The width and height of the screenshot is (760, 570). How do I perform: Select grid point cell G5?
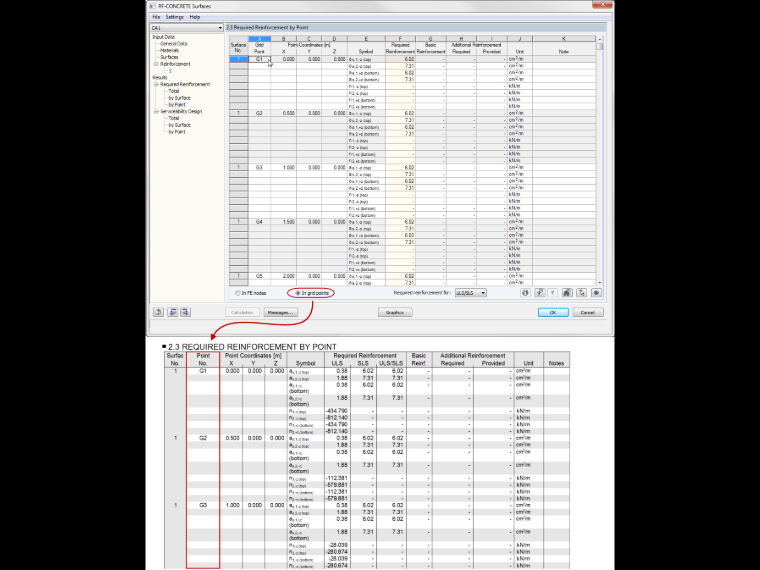[259, 276]
